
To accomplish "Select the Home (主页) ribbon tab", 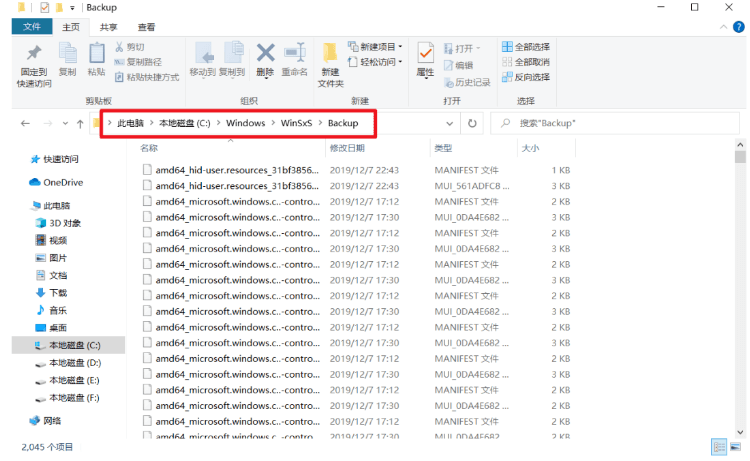I will (x=71, y=27).
